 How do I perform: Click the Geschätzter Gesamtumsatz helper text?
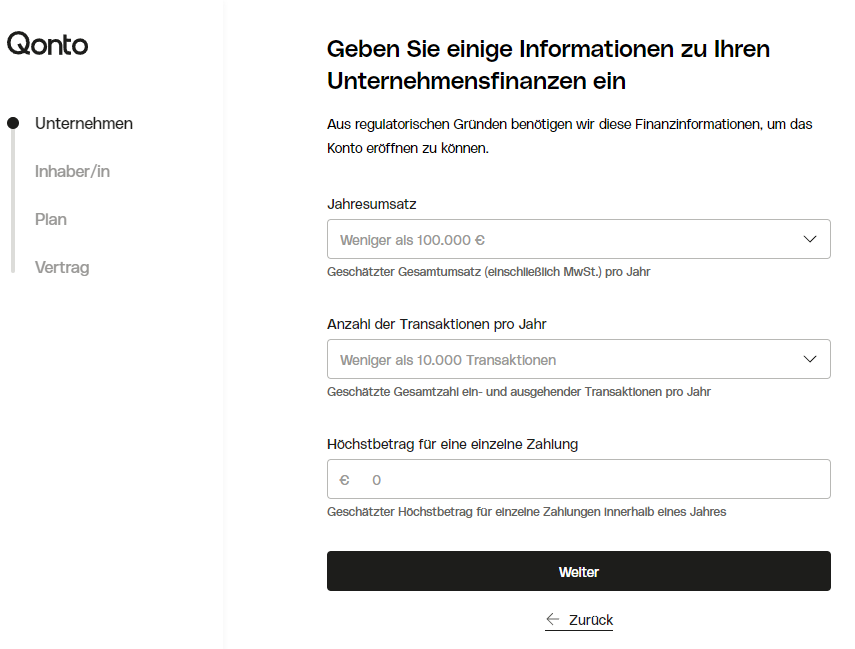click(x=489, y=272)
